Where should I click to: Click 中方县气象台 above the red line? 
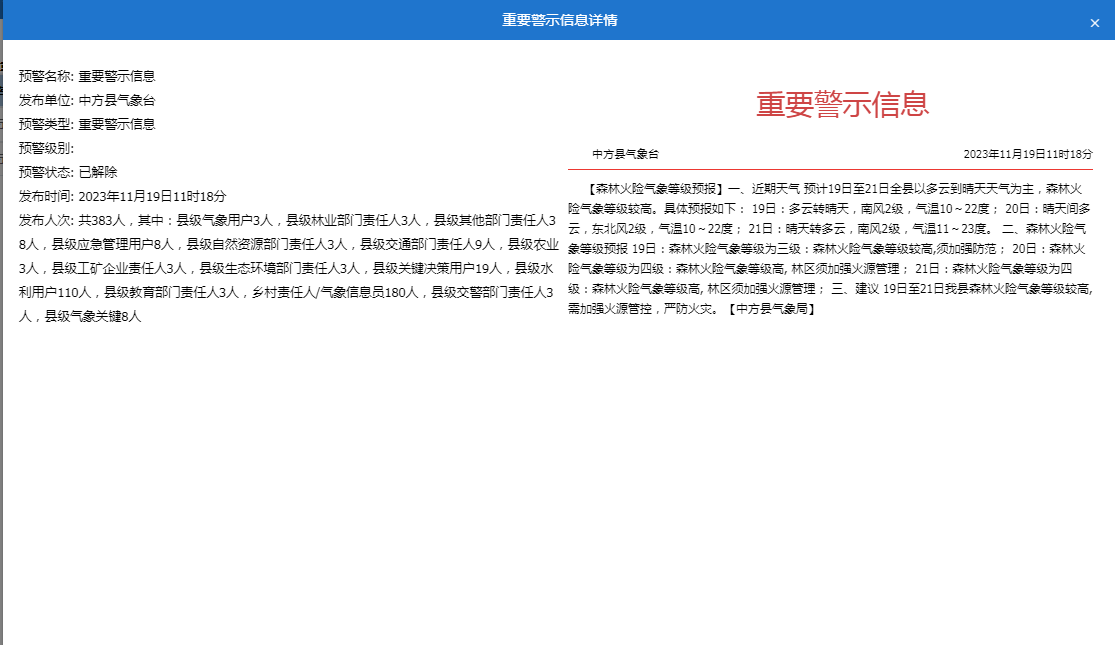[x=626, y=154]
